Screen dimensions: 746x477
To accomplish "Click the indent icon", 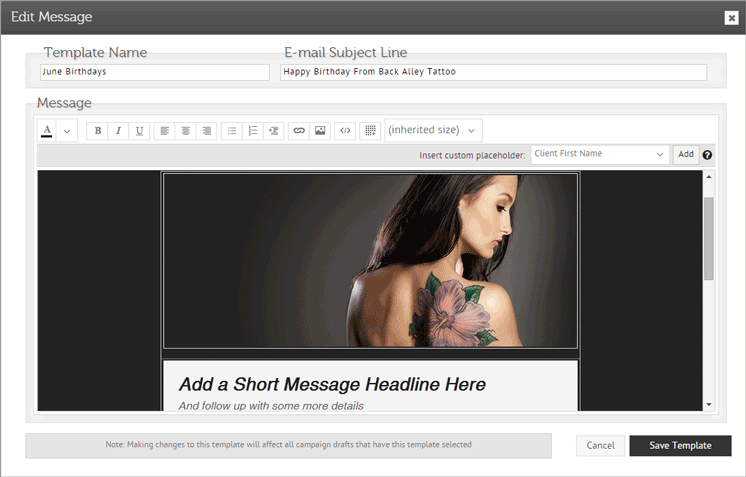I will click(x=273, y=131).
